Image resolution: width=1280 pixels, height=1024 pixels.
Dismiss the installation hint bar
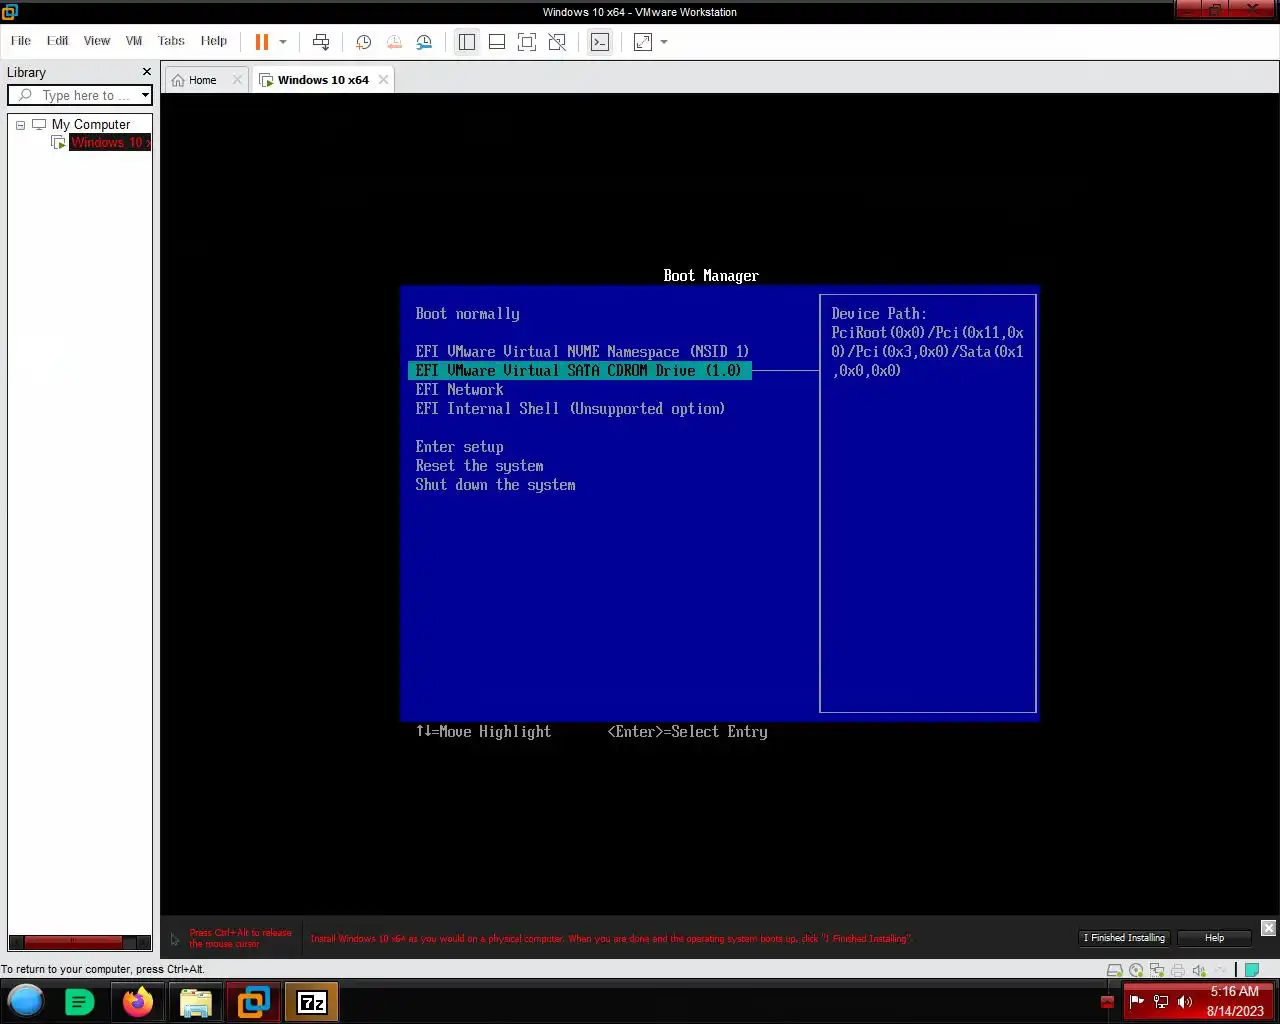[1268, 928]
